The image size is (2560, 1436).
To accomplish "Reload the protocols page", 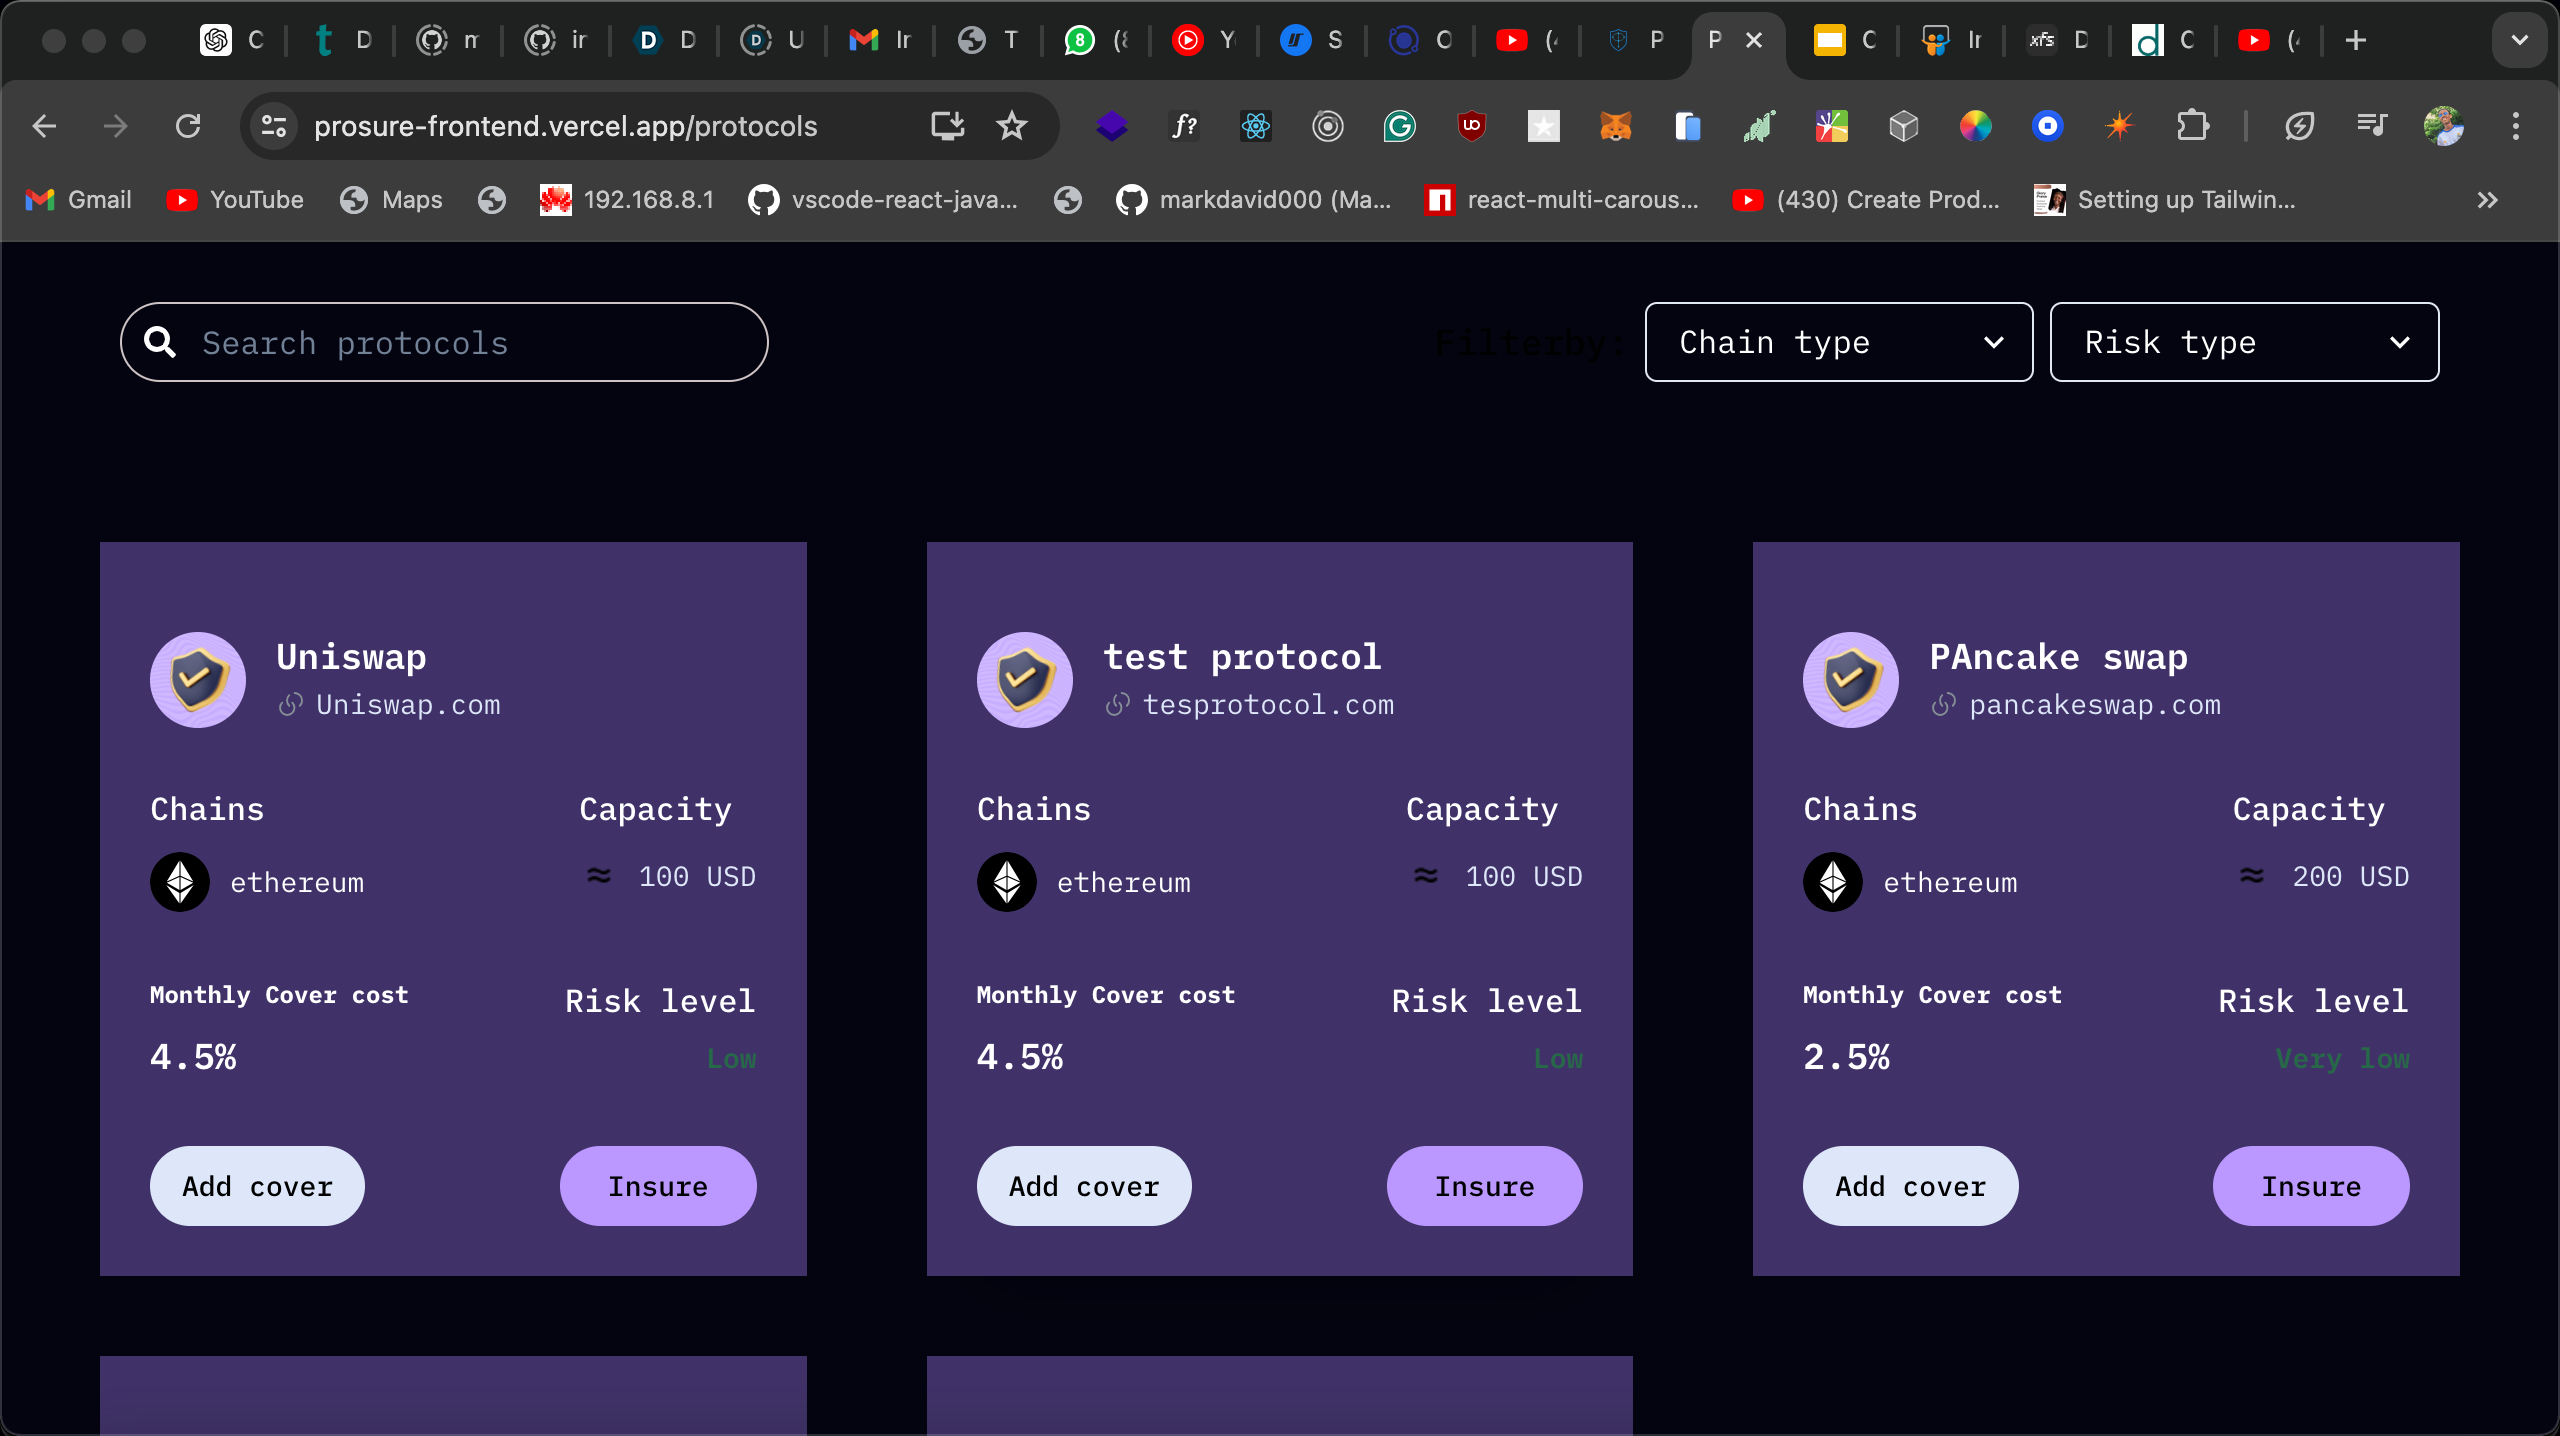I will pos(188,126).
